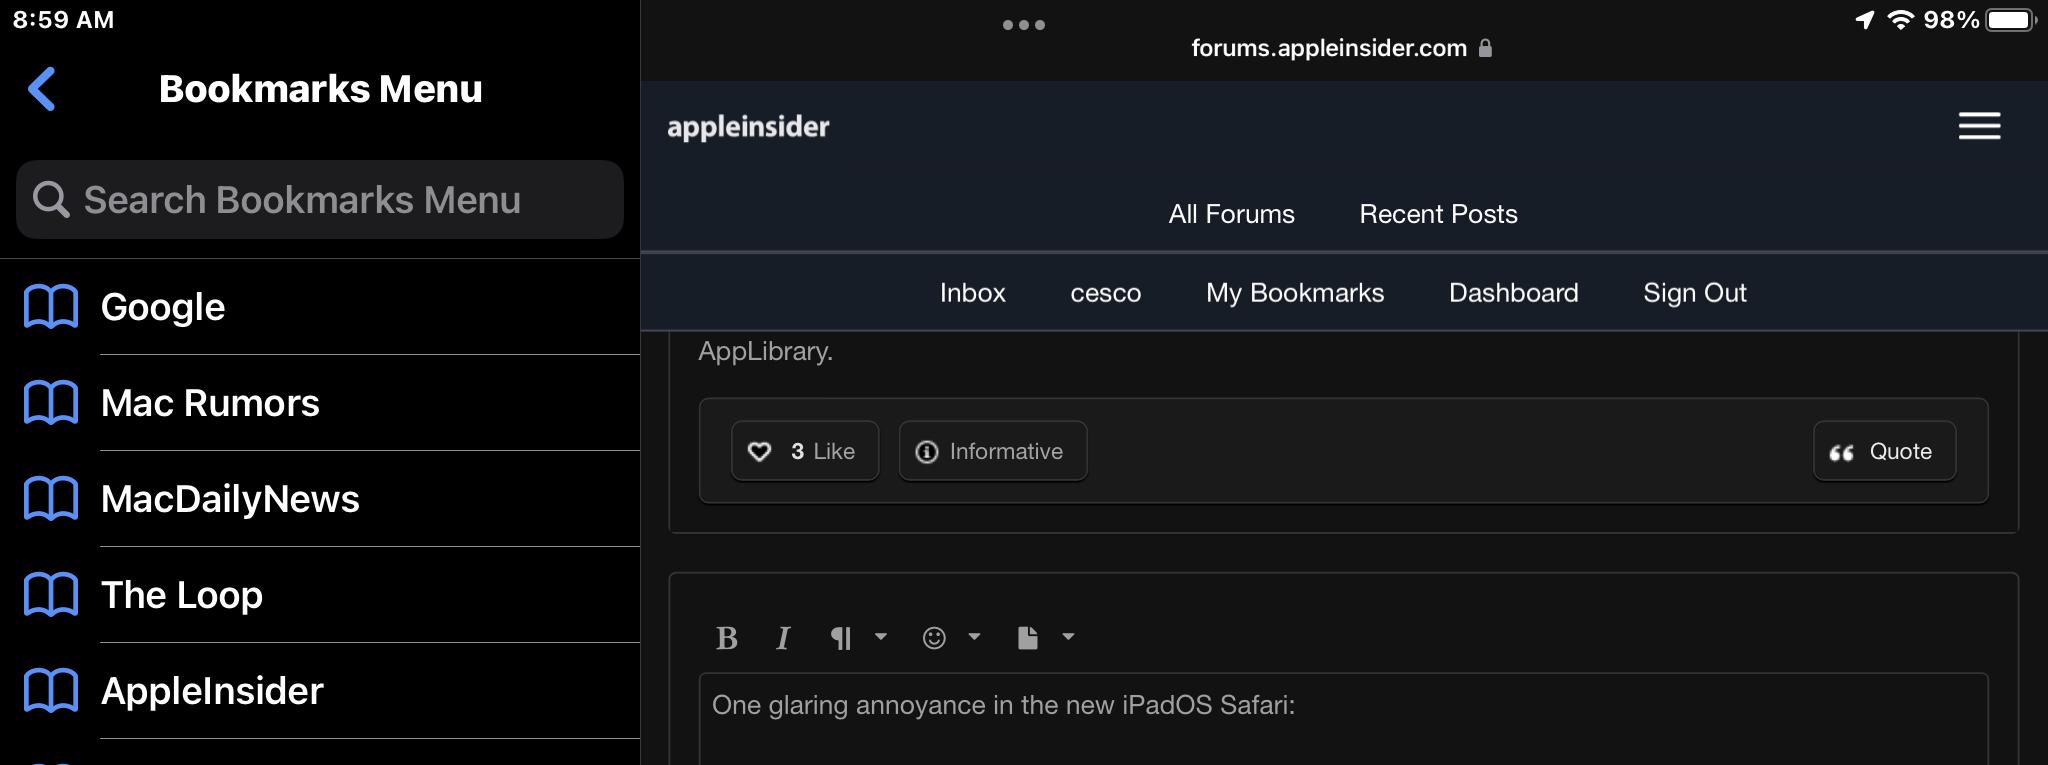This screenshot has height=765, width=2048.
Task: Tap the three-dot multitasking control
Action: click(x=1023, y=25)
